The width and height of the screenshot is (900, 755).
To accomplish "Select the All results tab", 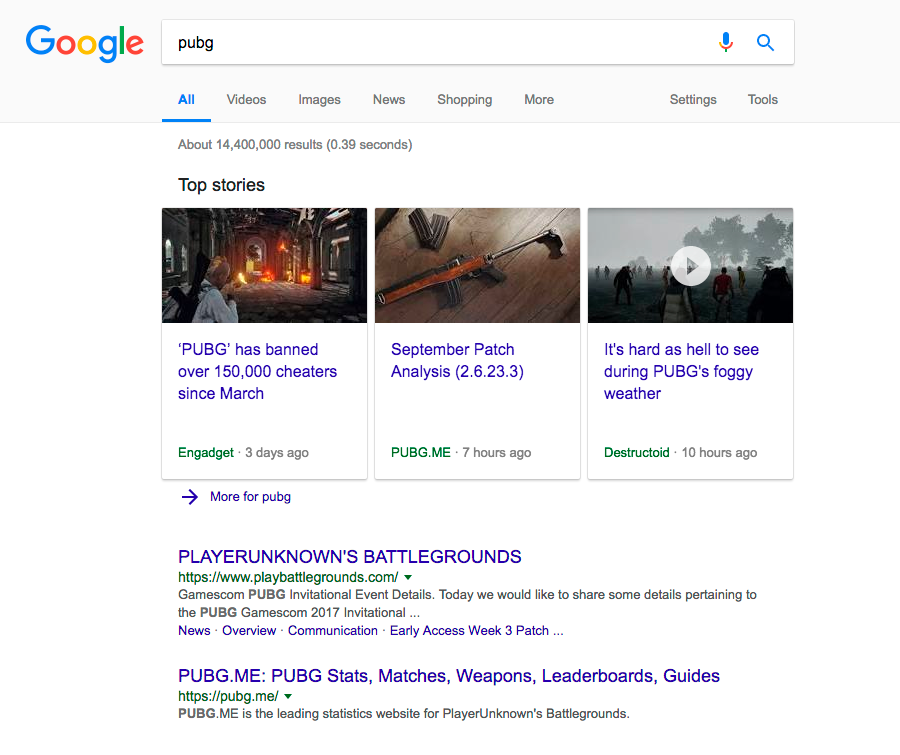I will click(186, 99).
